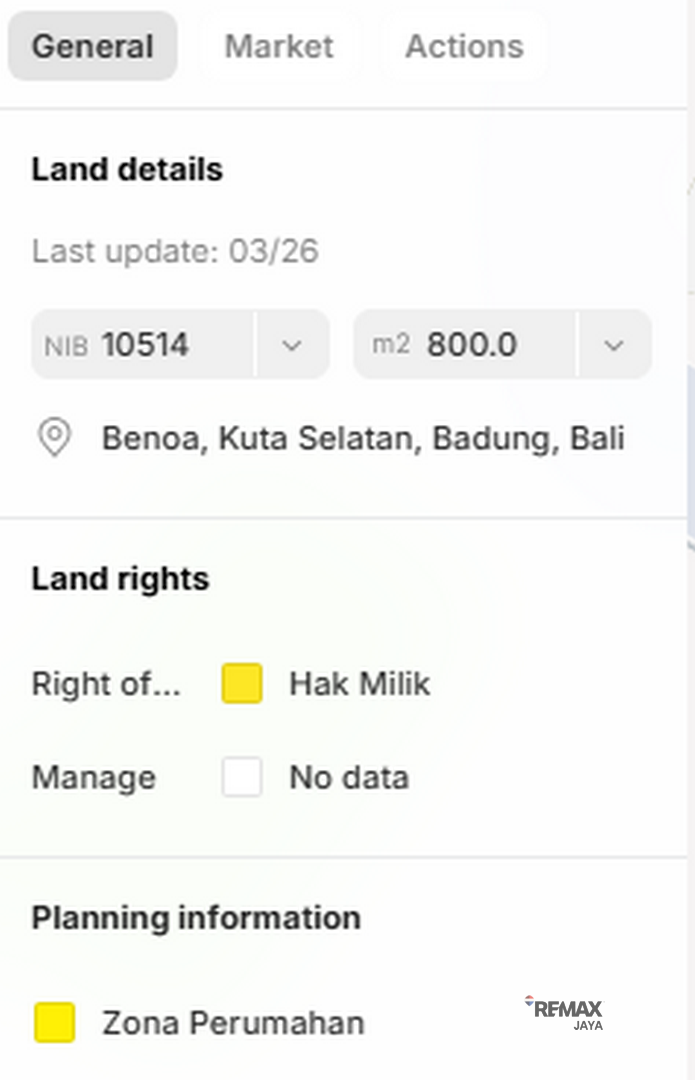Click the Hak Milik label

[x=360, y=684]
